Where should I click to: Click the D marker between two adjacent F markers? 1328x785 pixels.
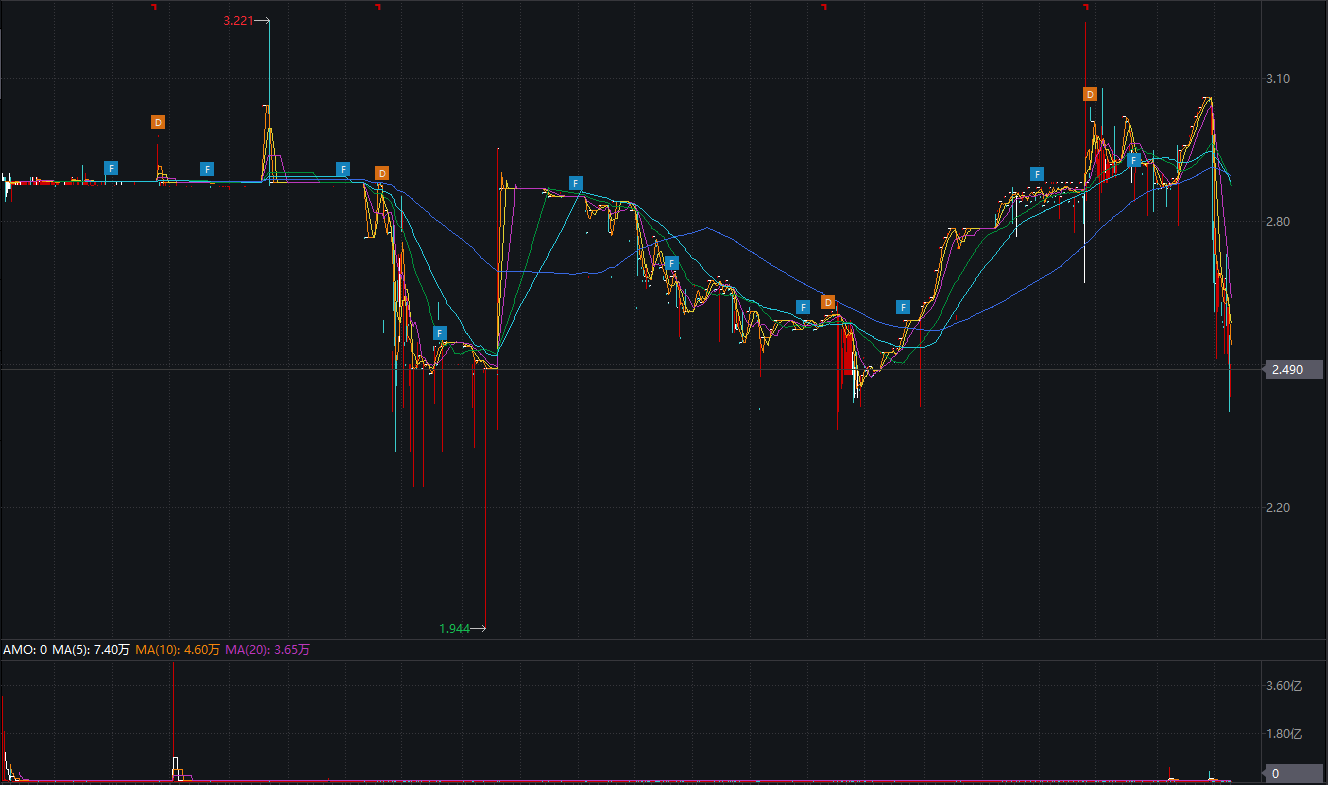(828, 302)
